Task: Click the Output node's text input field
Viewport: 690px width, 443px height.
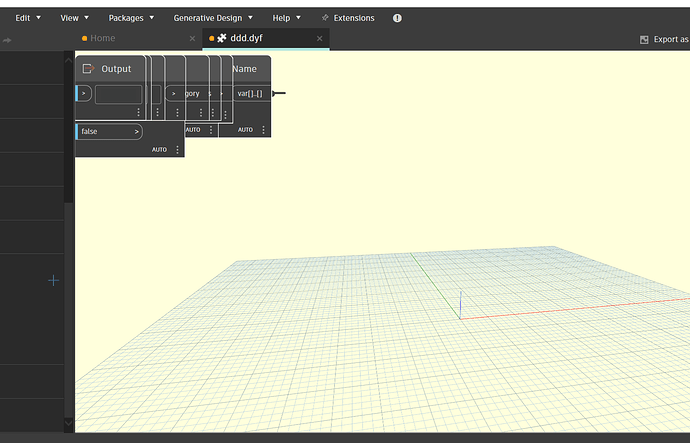Action: pos(118,94)
